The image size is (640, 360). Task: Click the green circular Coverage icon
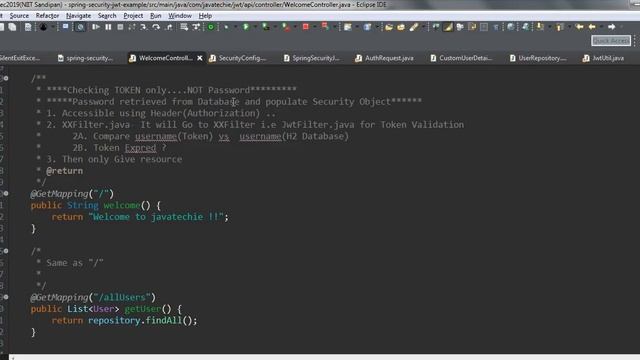click(x=211, y=27)
